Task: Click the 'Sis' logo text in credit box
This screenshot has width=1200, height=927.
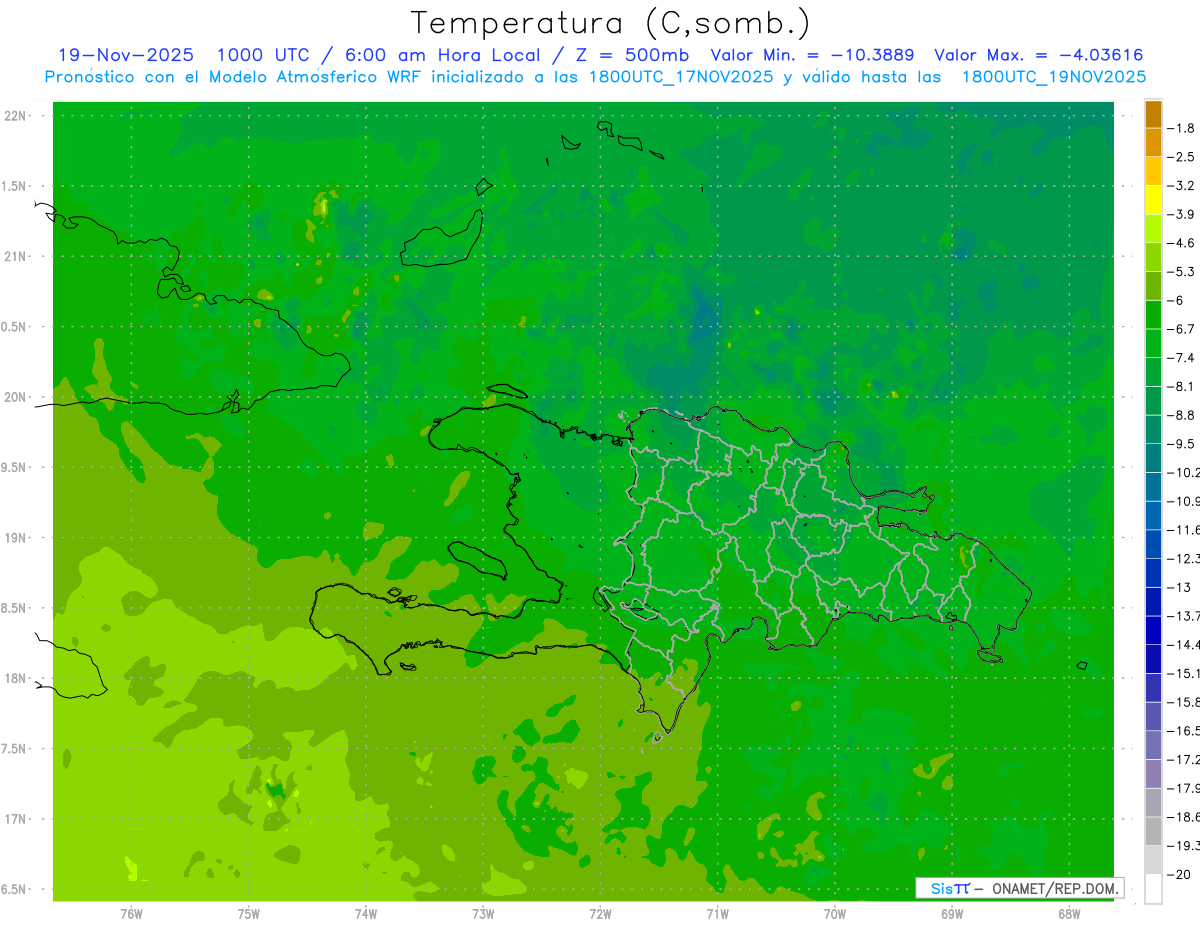Action: pyautogui.click(x=941, y=888)
